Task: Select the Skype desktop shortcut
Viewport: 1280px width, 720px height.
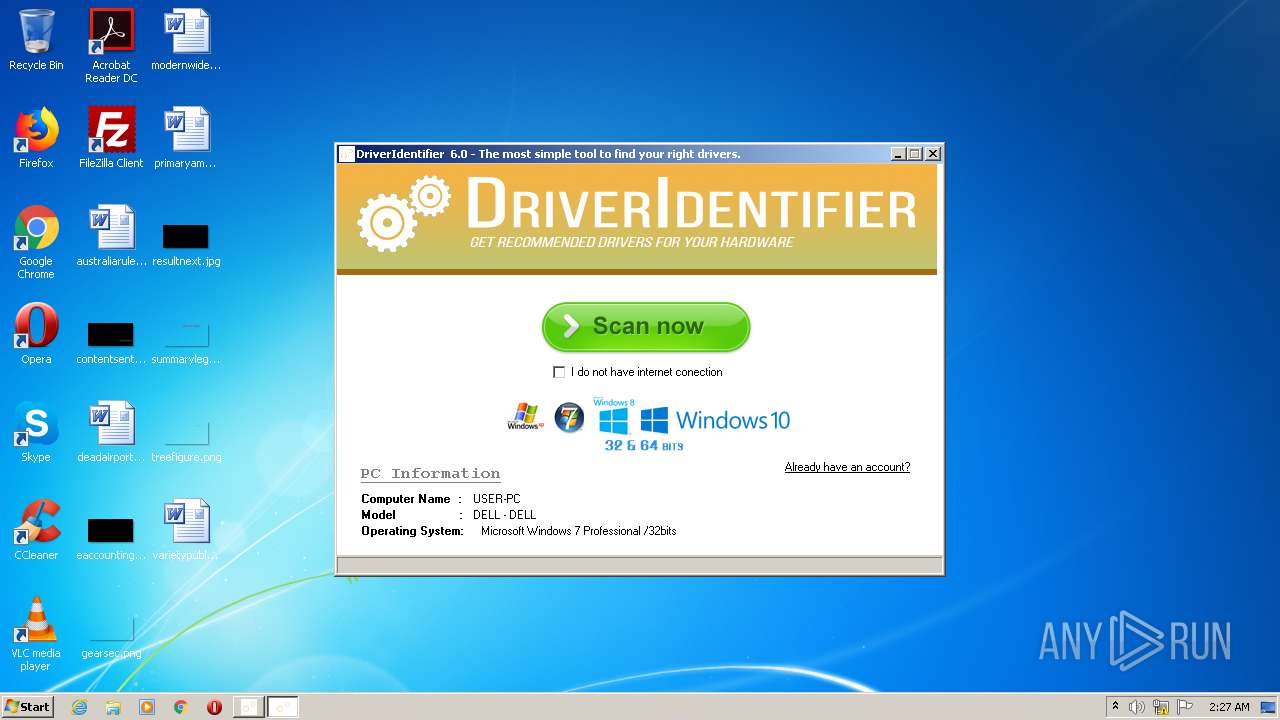Action: coord(36,432)
